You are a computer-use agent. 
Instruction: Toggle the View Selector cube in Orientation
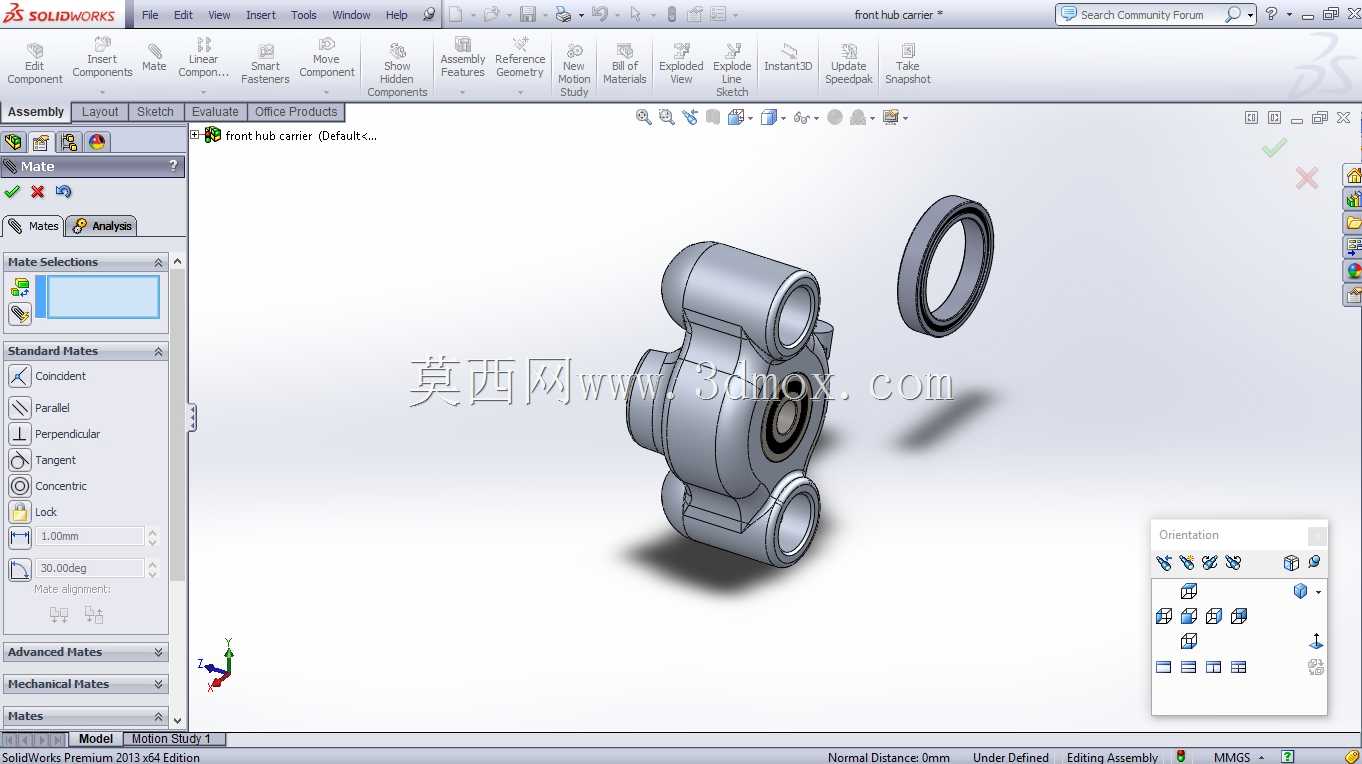coord(1291,563)
